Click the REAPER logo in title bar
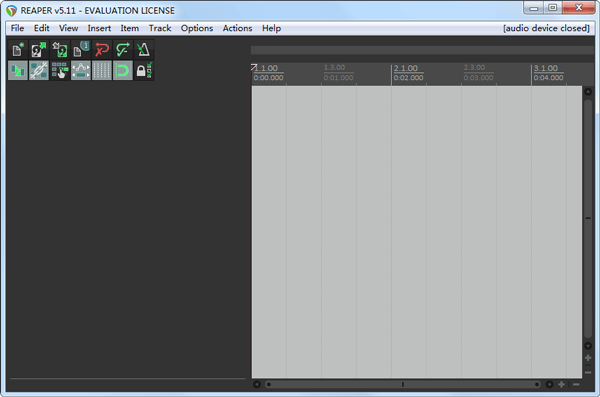Image resolution: width=600 pixels, height=397 pixels. coord(11,11)
